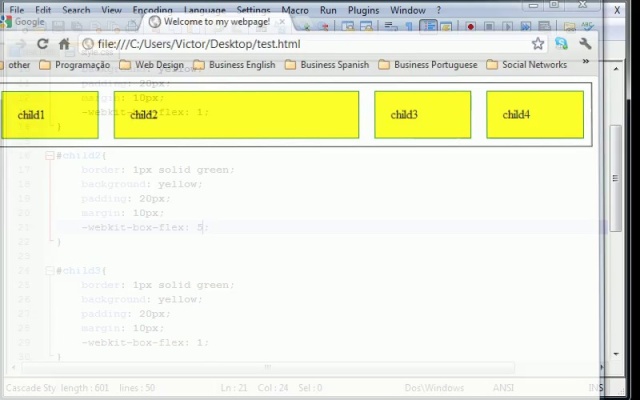The height and width of the screenshot is (400, 640).
Task: Open the Run menu in Notepad++
Action: [x=328, y=10]
